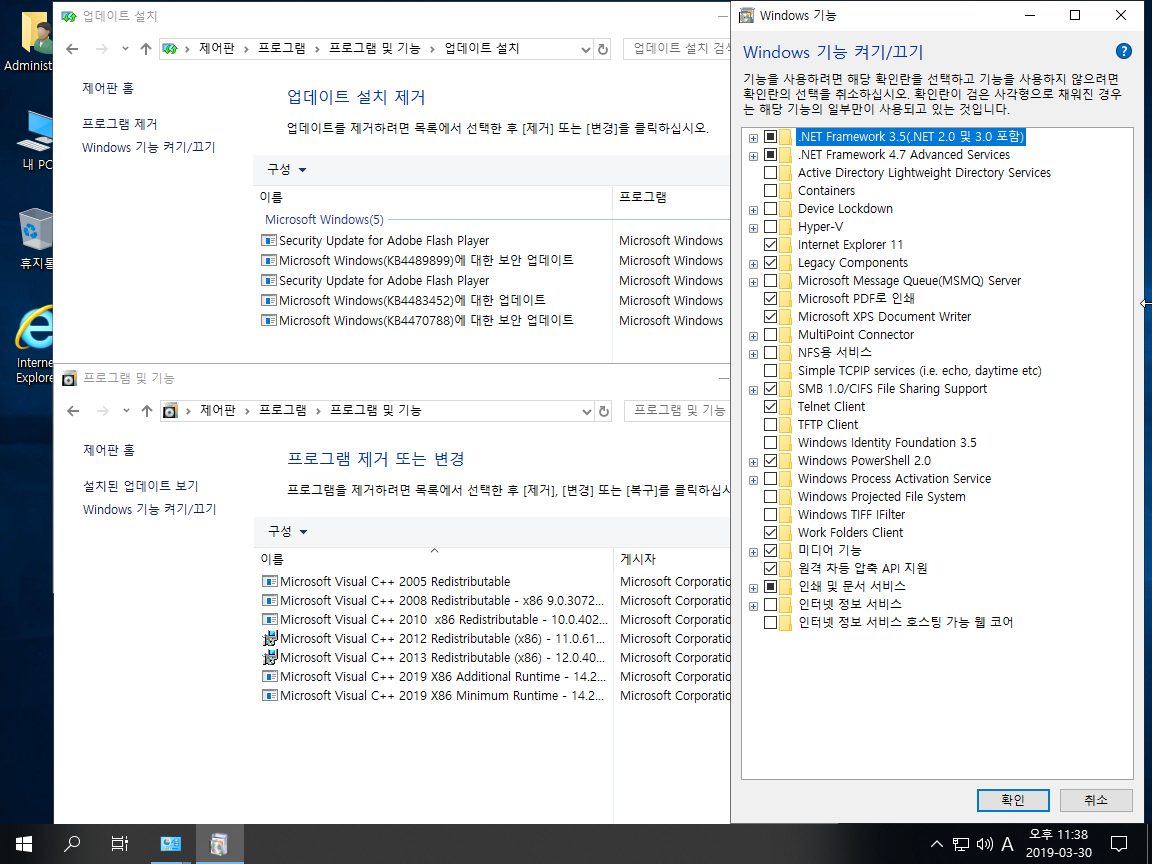This screenshot has width=1152, height=864.
Task: Open the 구성 dropdown in Programs and Features window
Action: point(287,531)
